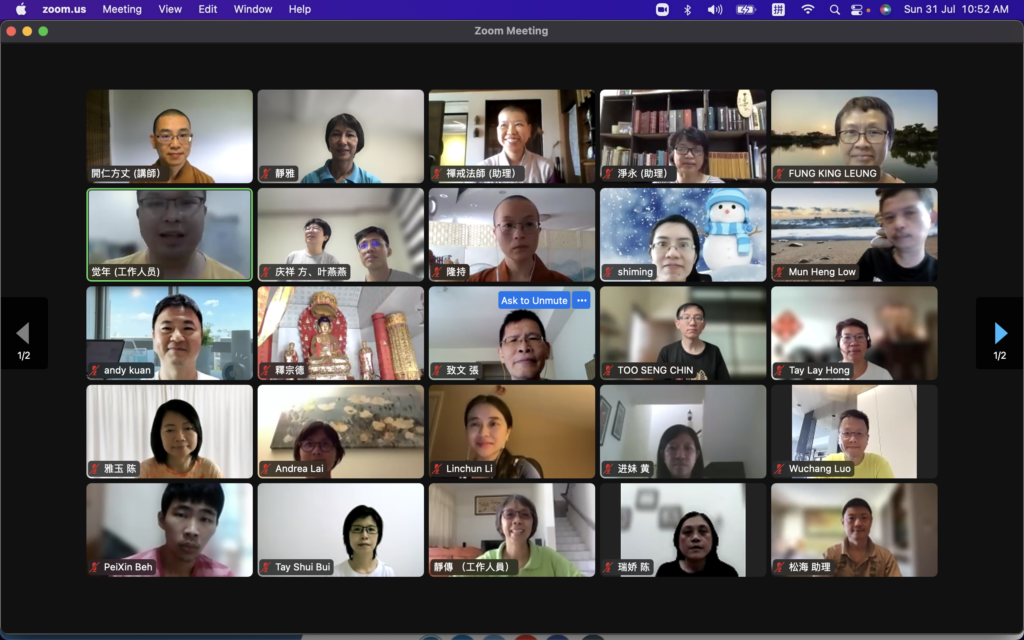Open the battery status icon

coord(746,9)
